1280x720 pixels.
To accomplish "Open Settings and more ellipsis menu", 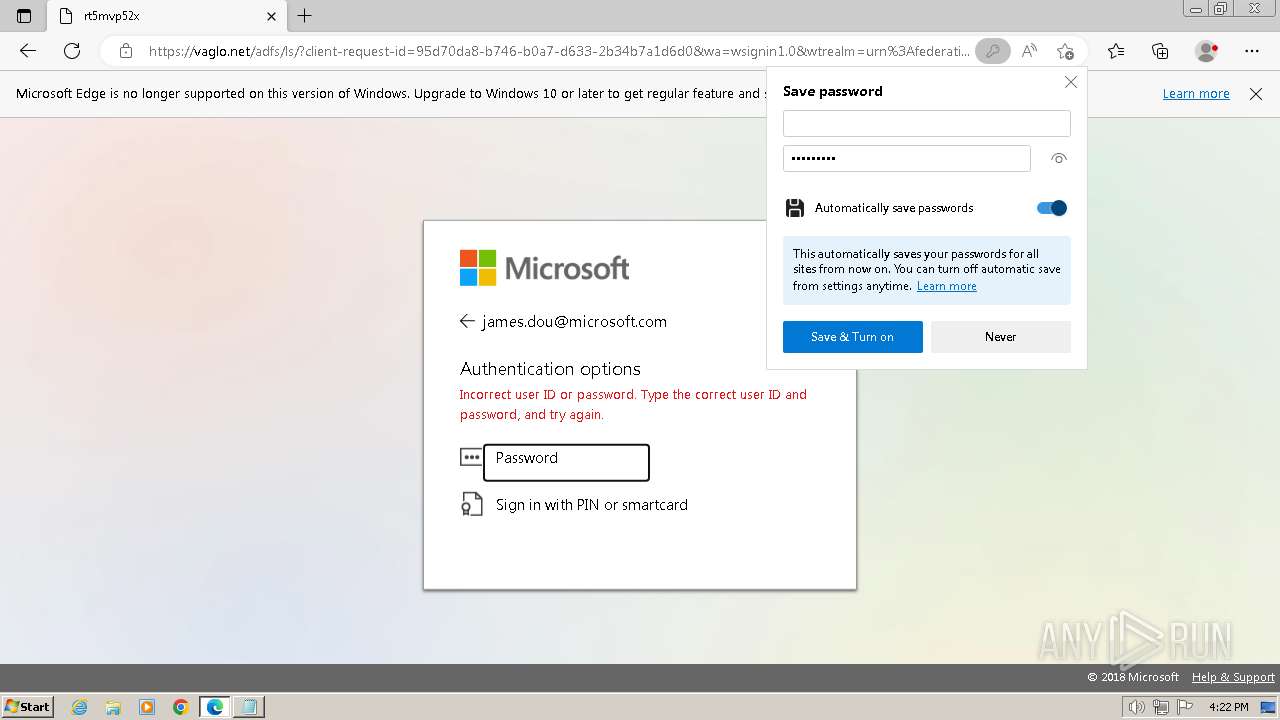I will [x=1252, y=51].
